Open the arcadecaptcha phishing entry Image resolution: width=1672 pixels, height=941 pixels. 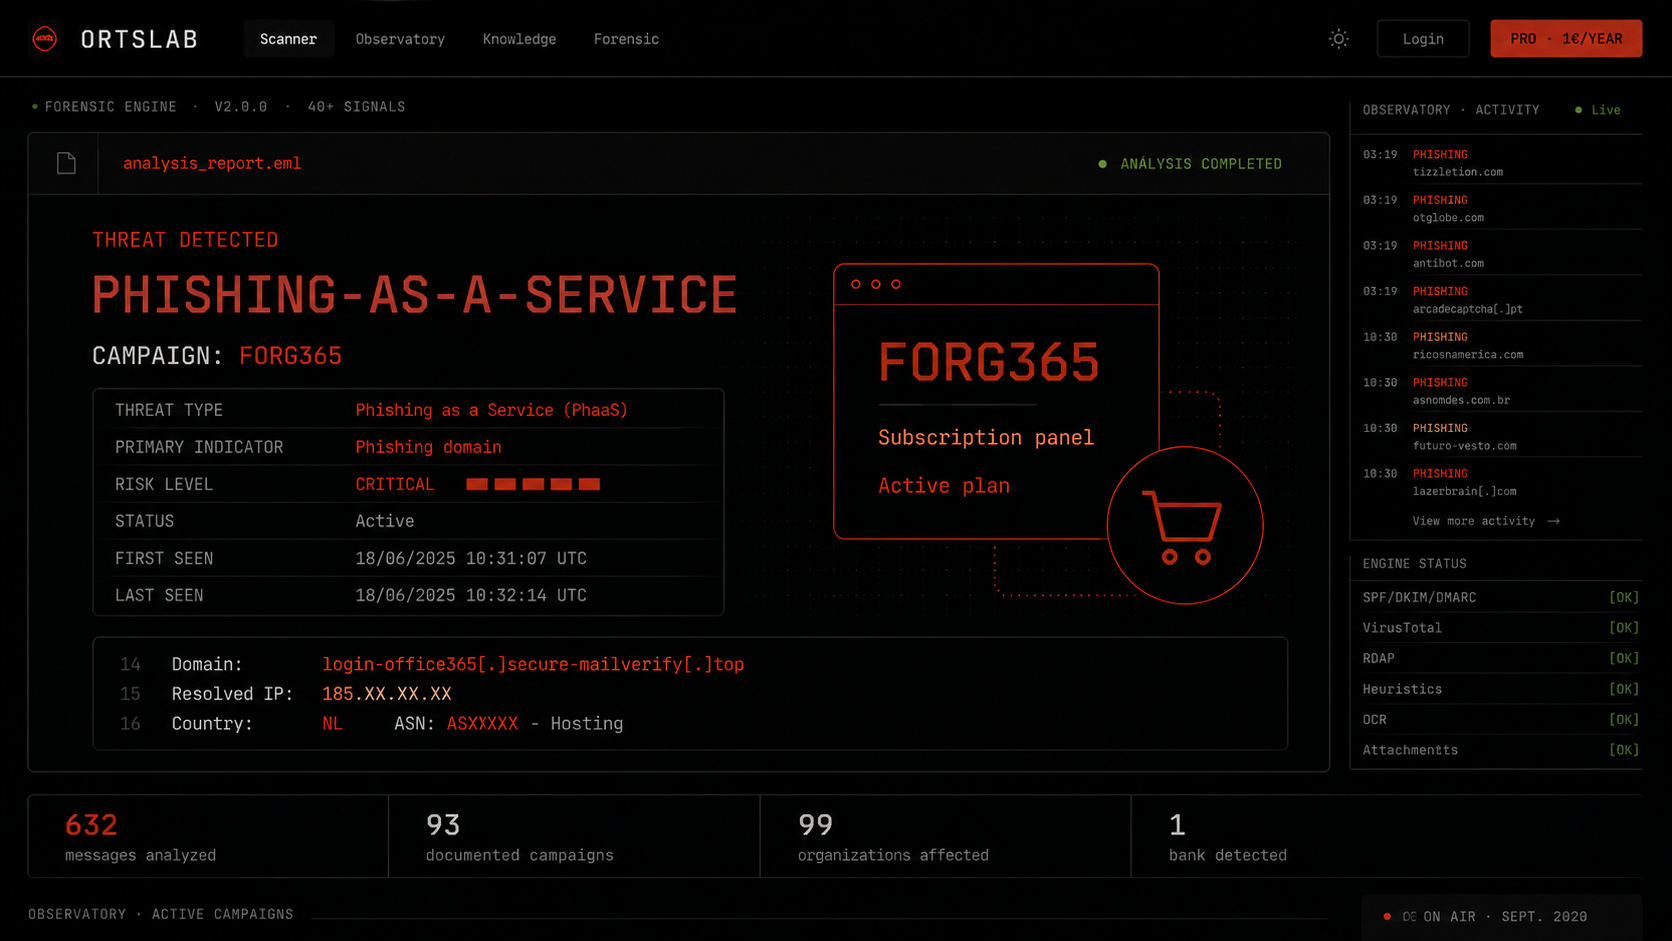coord(1501,300)
